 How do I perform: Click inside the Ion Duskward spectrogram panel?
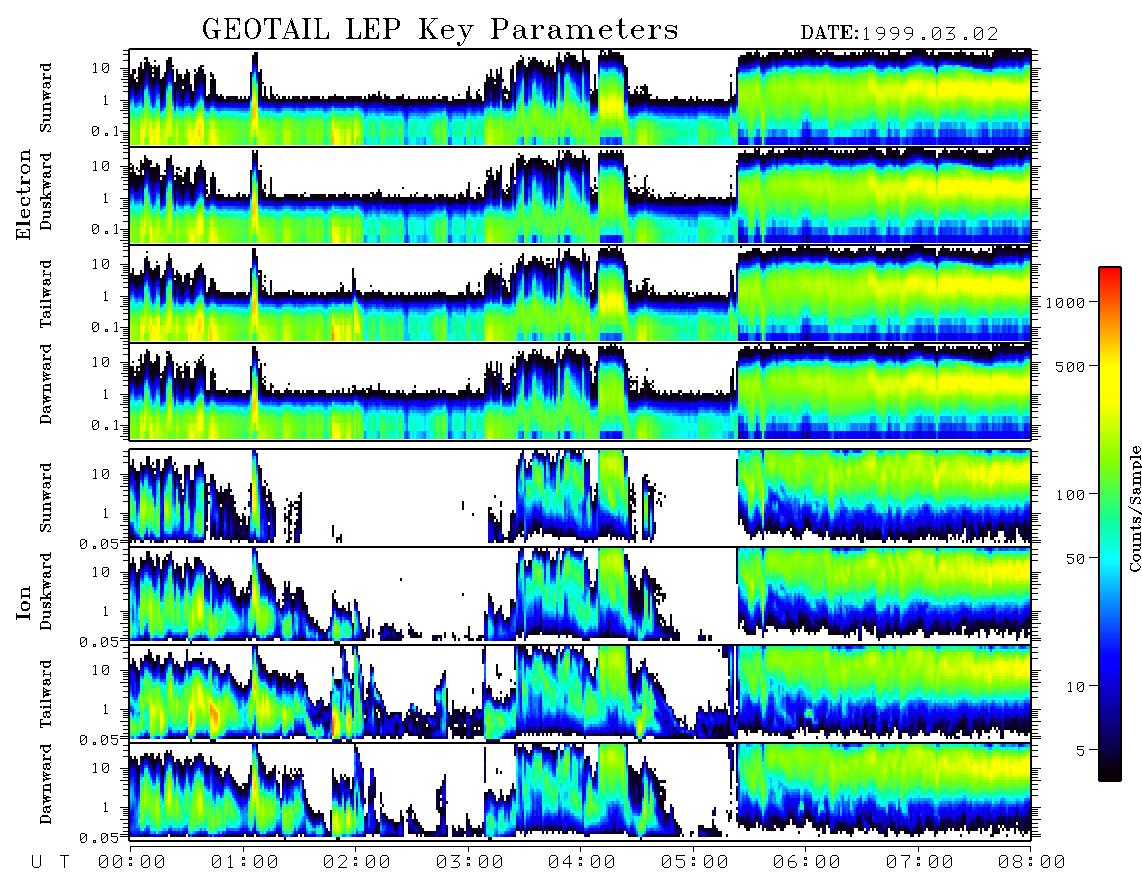coord(580,595)
